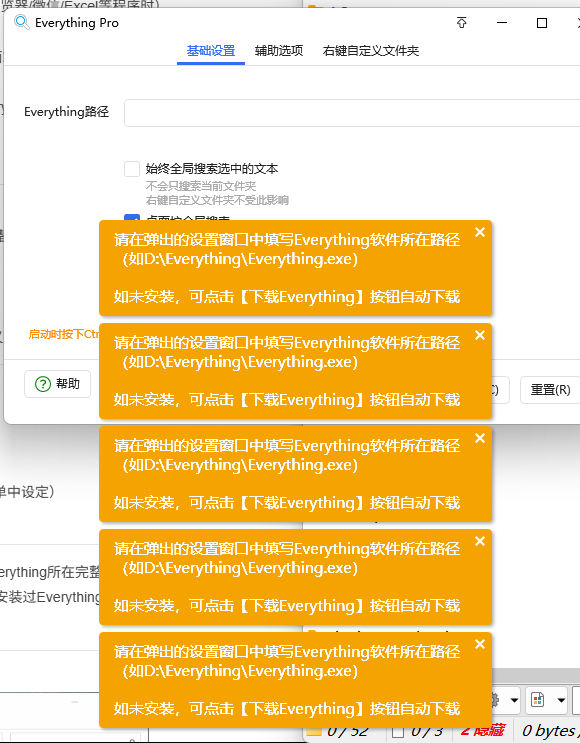This screenshot has height=743, width=580.
Task: Click into the Everything路径 input field
Action: click(x=352, y=113)
